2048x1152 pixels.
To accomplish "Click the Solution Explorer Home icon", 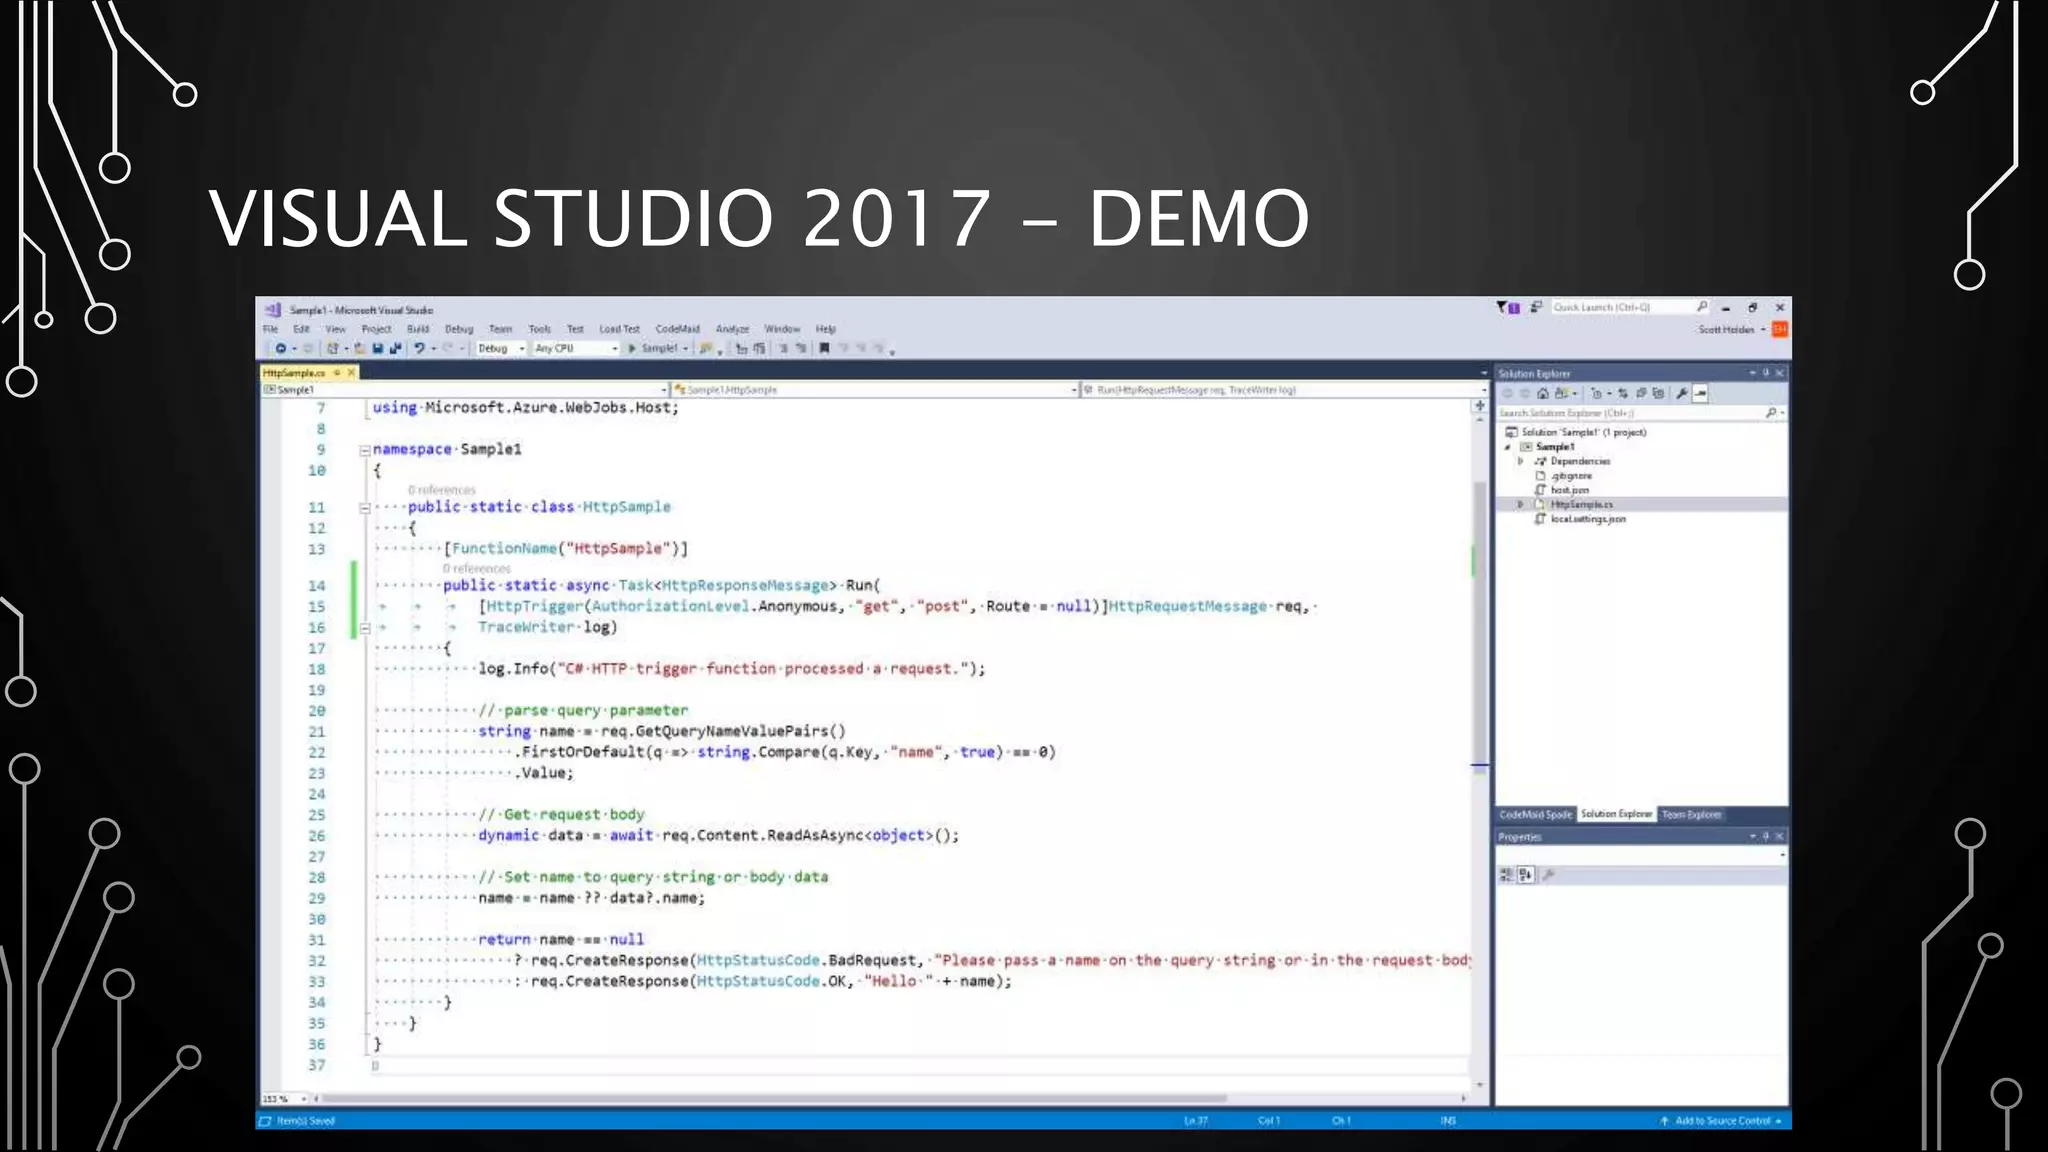I will click(1543, 393).
